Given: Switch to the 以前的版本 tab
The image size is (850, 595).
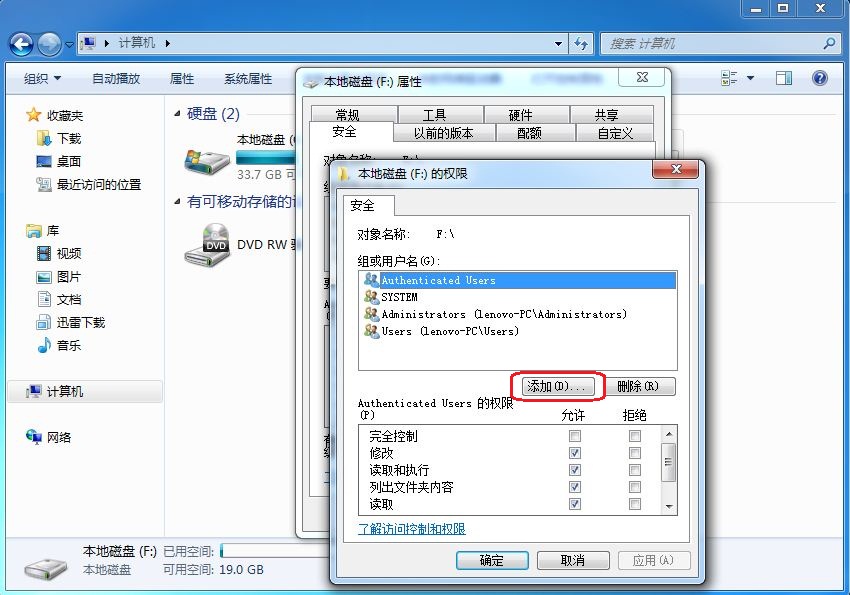Looking at the screenshot, I should [x=443, y=133].
